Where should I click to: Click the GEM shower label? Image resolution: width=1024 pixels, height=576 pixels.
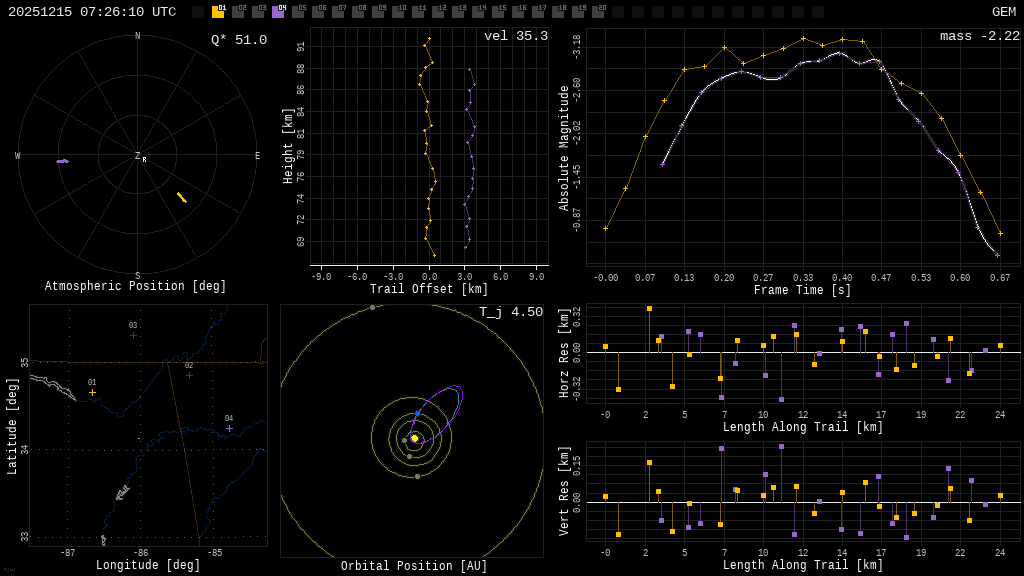tap(1004, 12)
